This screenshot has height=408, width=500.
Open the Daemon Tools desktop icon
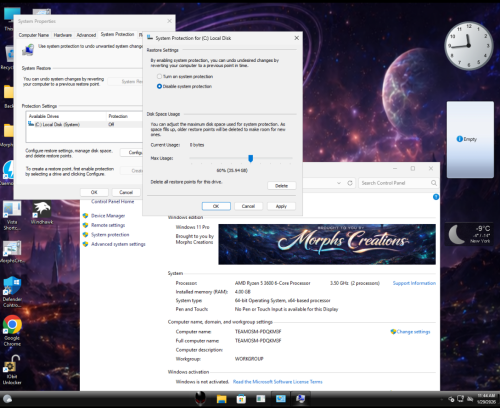tap(8, 173)
